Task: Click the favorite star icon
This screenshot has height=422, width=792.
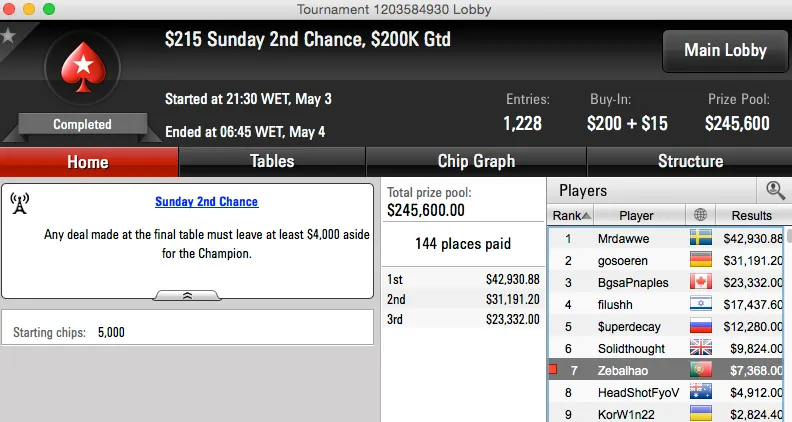Action: point(8,36)
